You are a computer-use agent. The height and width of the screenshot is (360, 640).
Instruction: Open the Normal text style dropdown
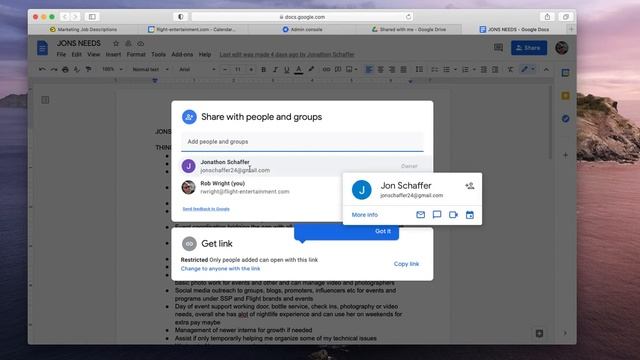150,69
